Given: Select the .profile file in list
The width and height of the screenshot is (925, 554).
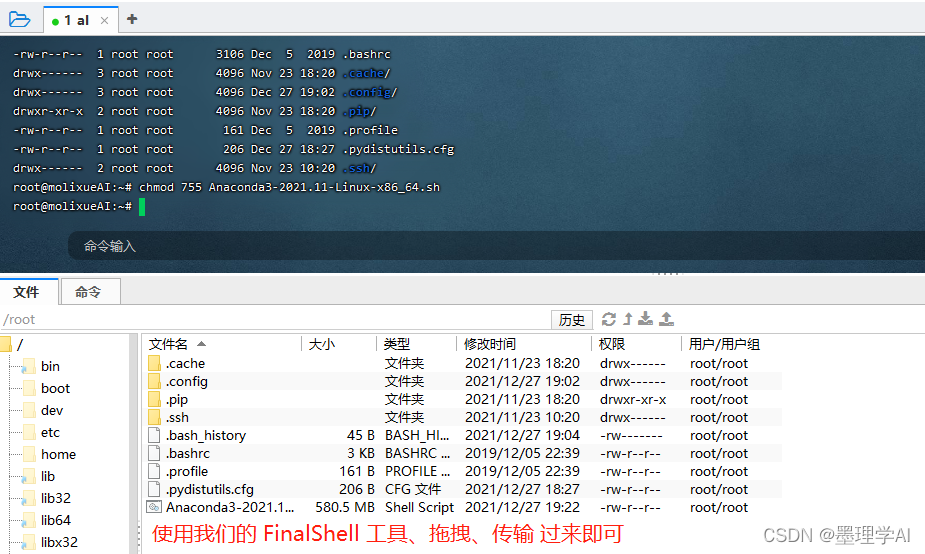Looking at the screenshot, I should click(x=463, y=471).
